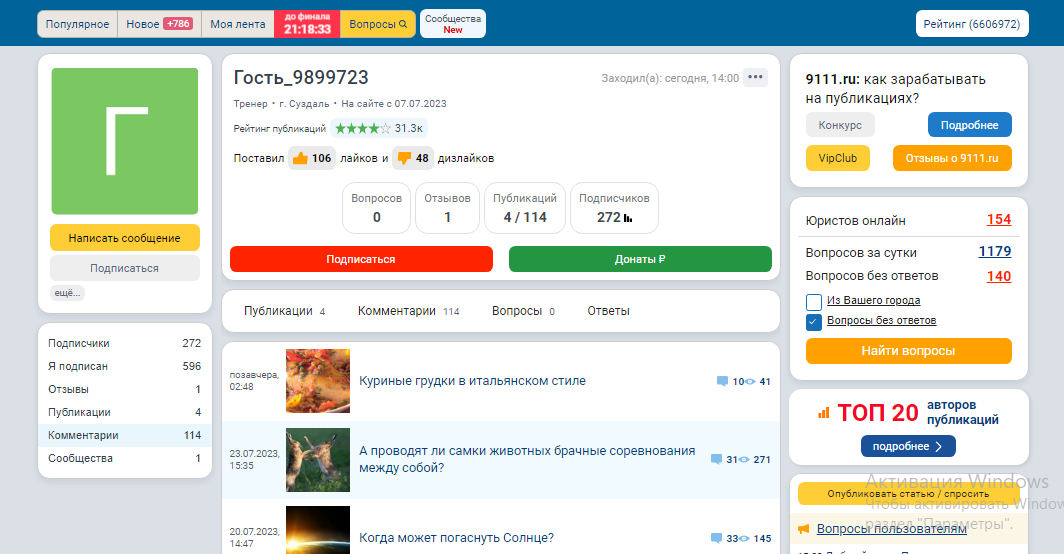This screenshot has height=554, width=1064.
Task: Click the thumbs-up likes icon
Action: coord(300,158)
